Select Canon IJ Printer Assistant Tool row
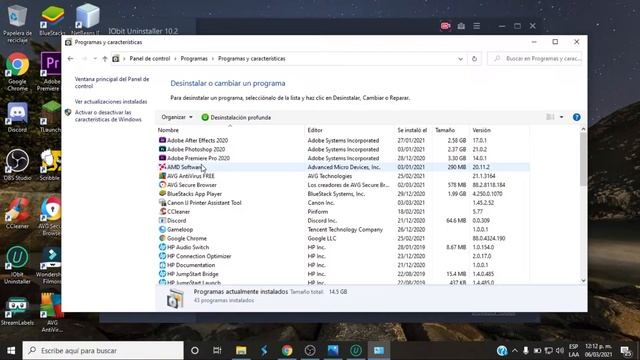This screenshot has height=360, width=640. (343, 203)
